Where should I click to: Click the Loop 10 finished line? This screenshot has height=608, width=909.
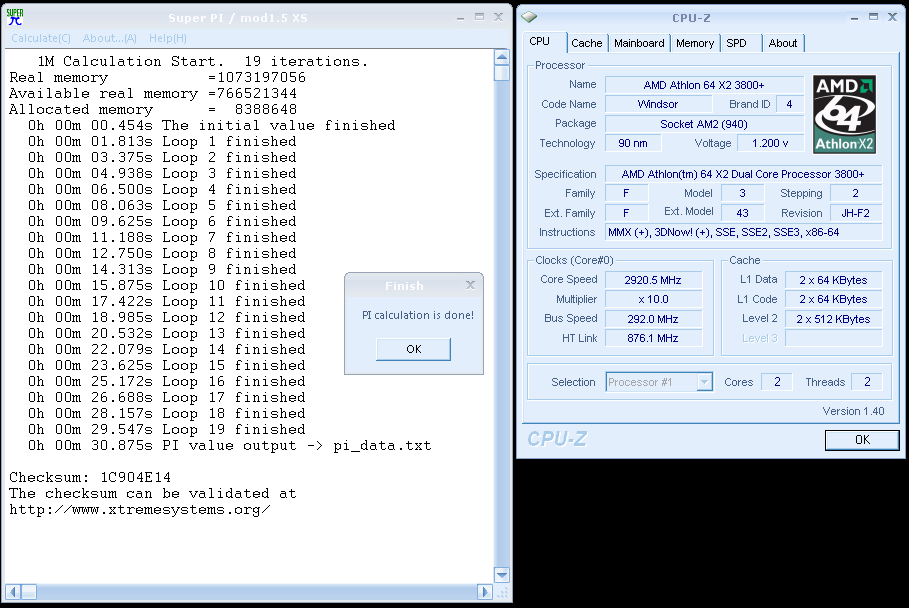tap(167, 286)
